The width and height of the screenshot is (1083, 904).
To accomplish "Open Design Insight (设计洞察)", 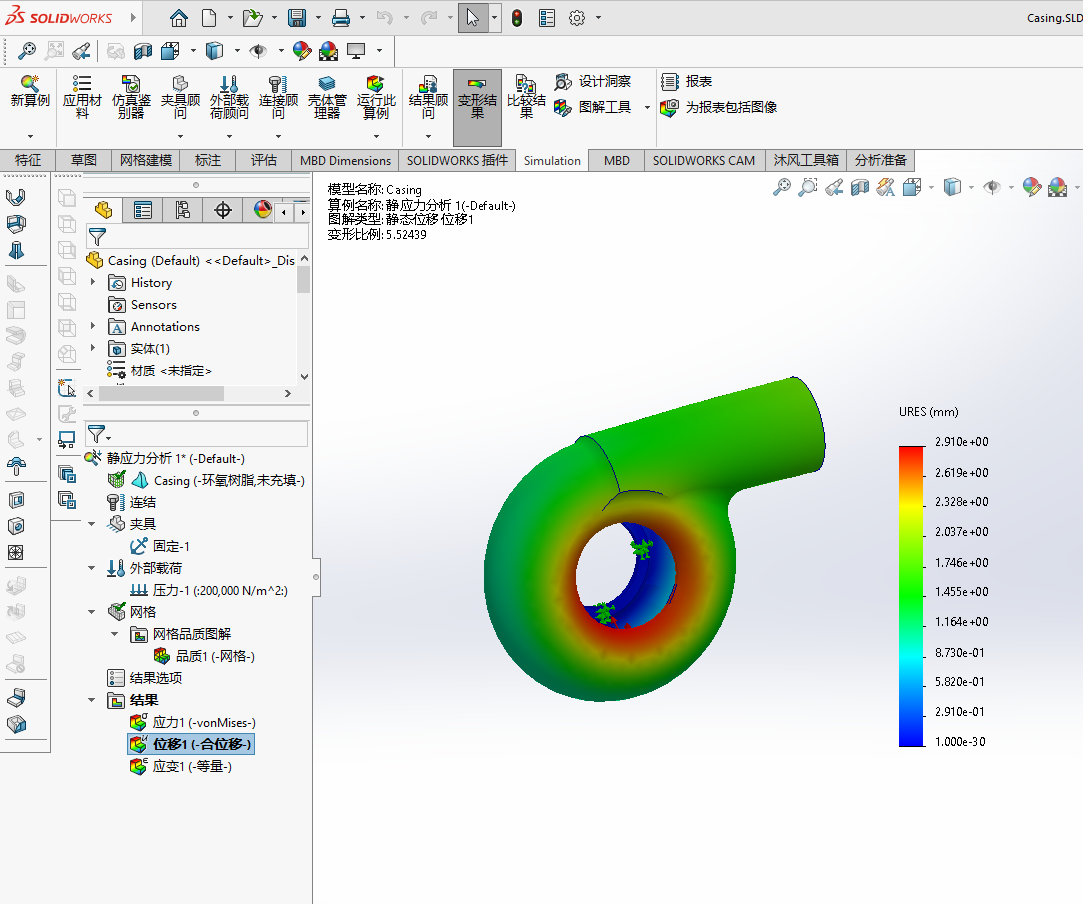I will tap(593, 81).
